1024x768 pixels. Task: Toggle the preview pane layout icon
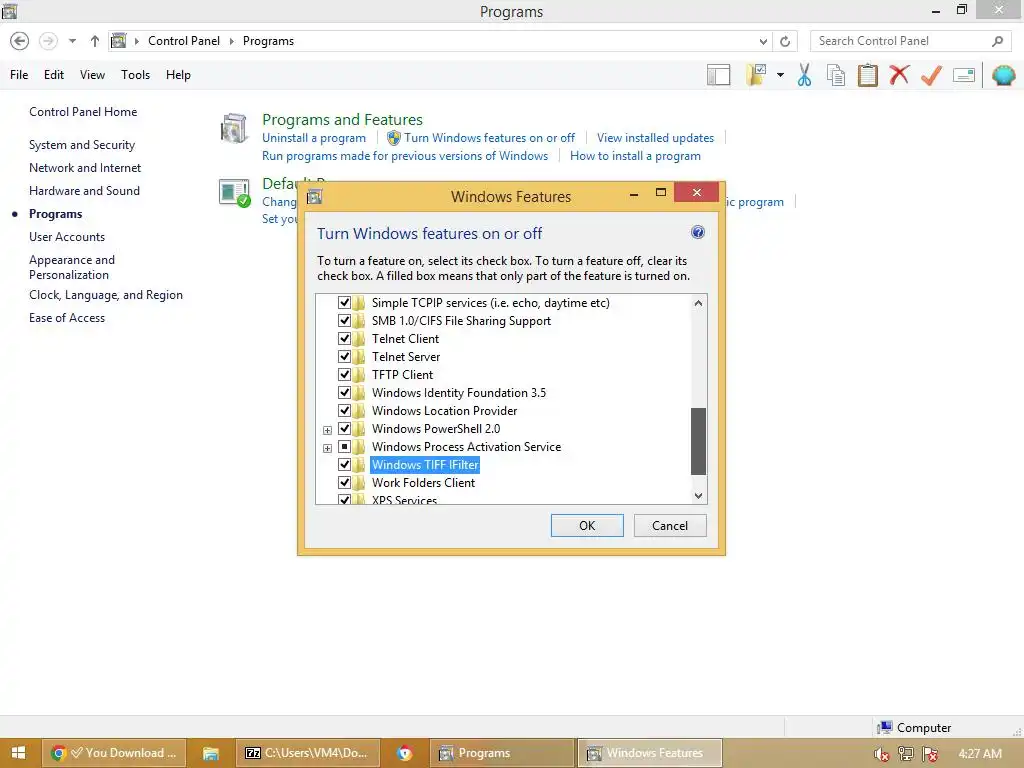(718, 75)
